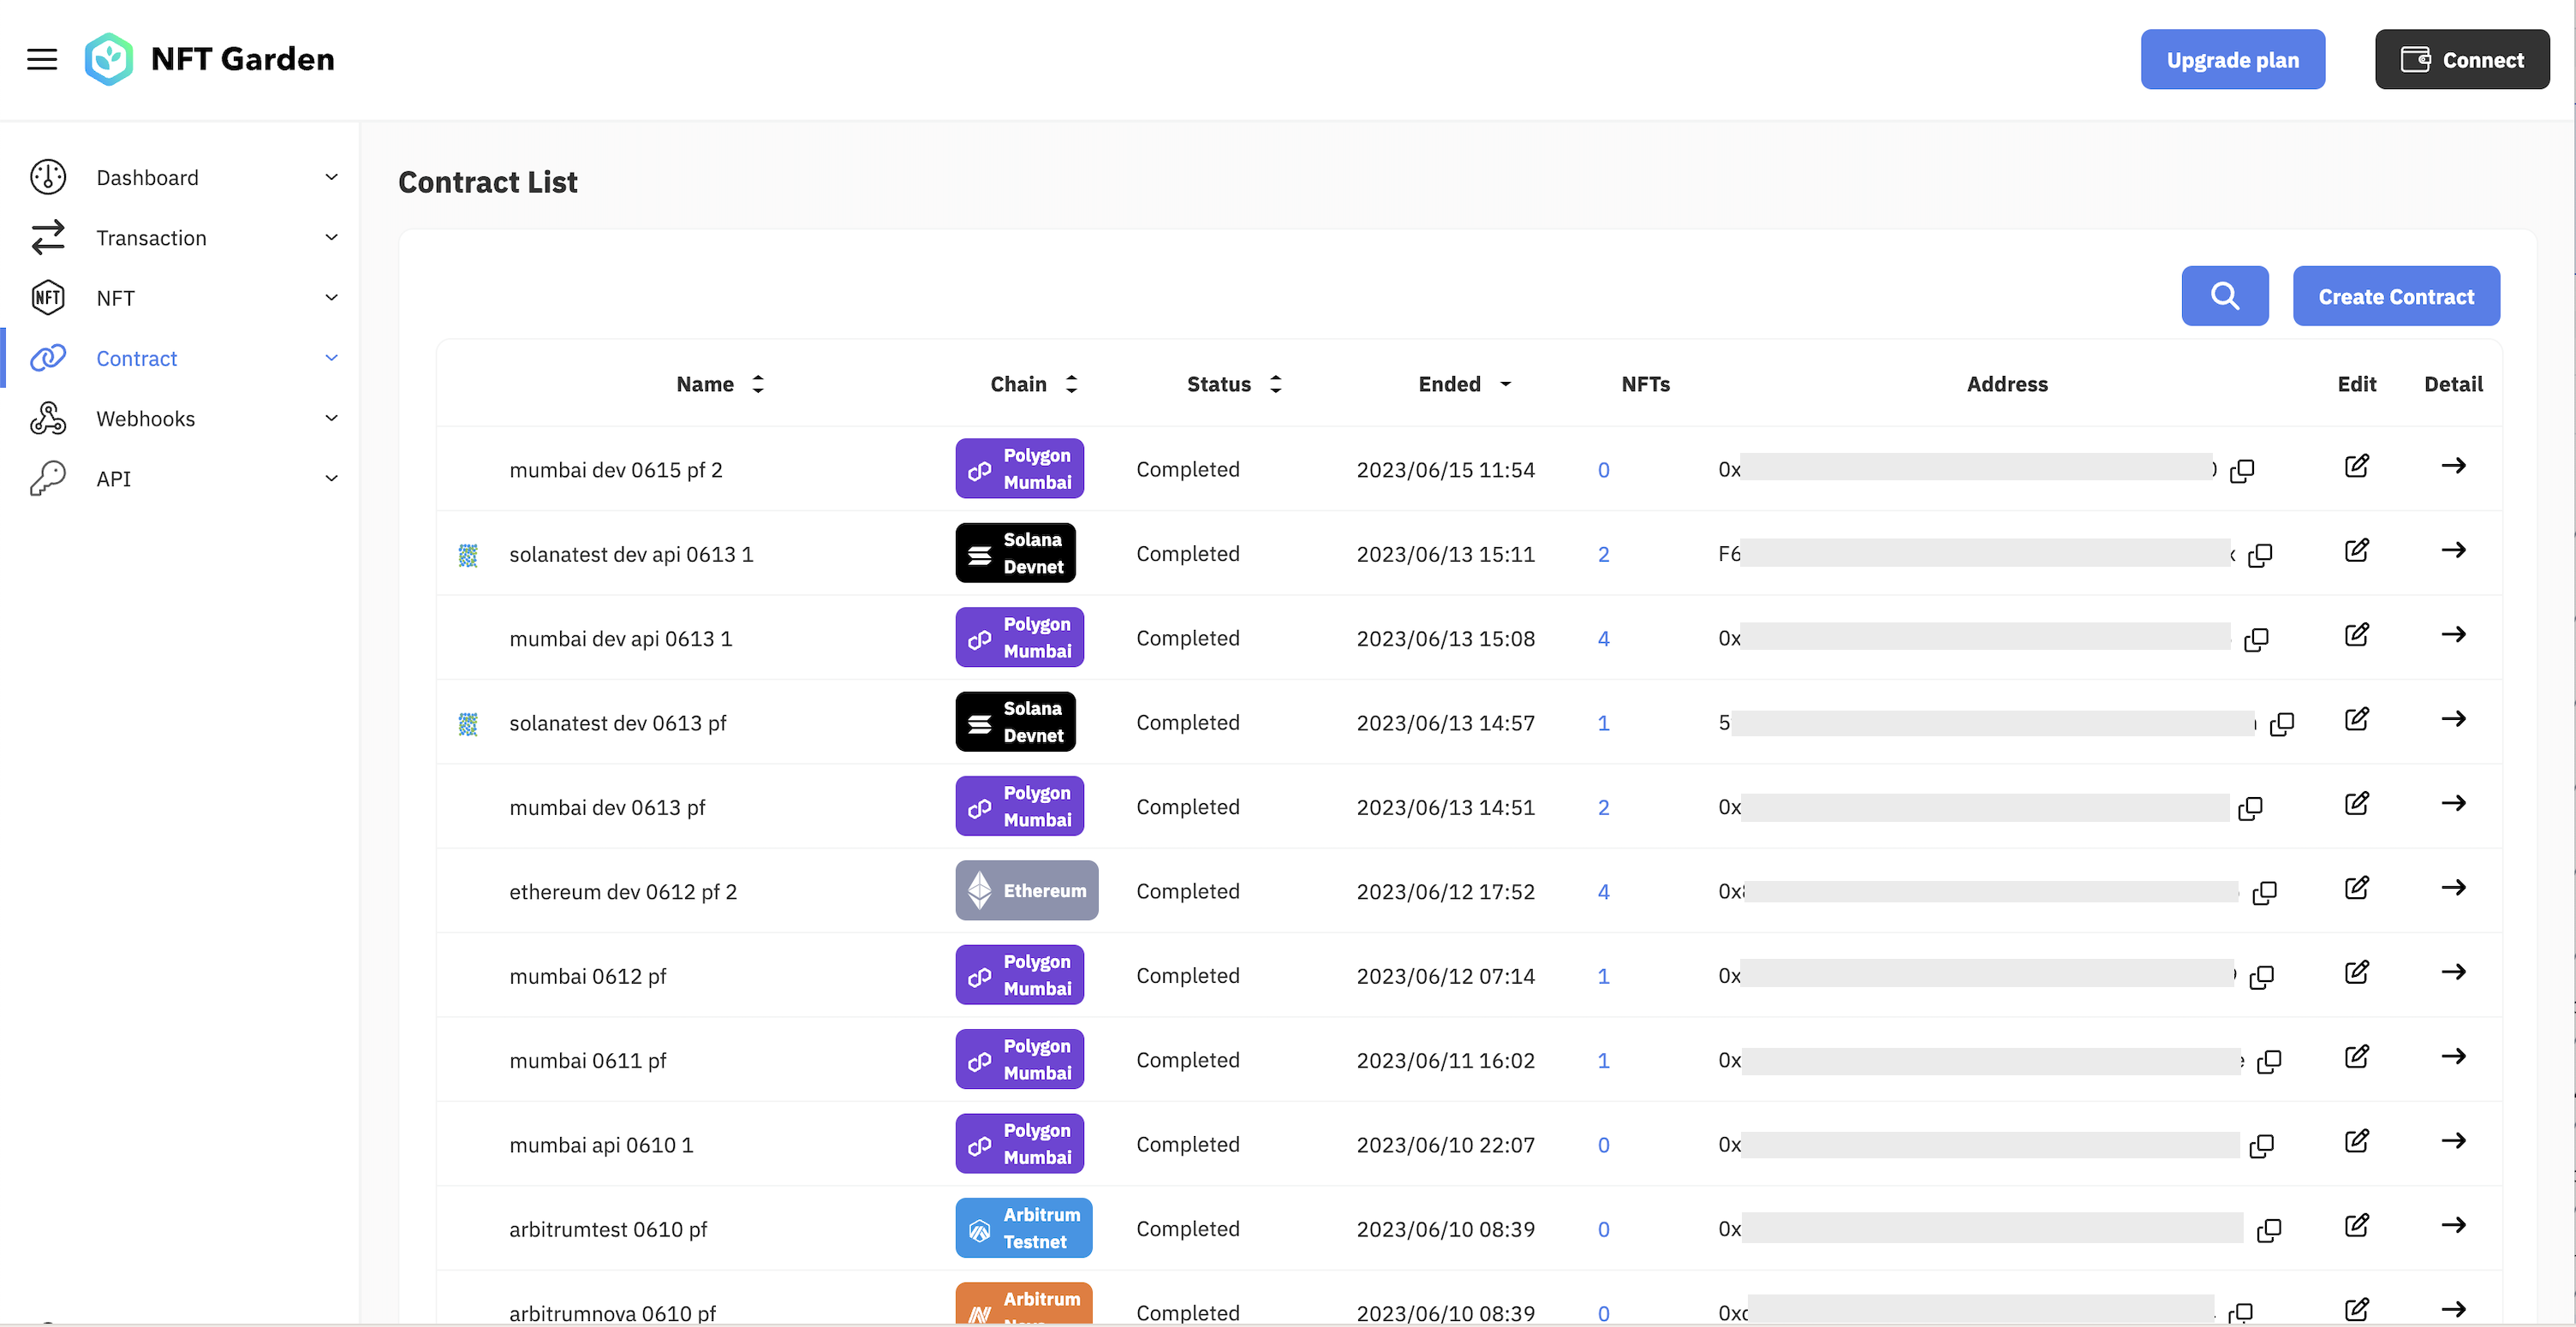Open the hamburger menu icon
Image resolution: width=2576 pixels, height=1327 pixels.
pos(42,59)
